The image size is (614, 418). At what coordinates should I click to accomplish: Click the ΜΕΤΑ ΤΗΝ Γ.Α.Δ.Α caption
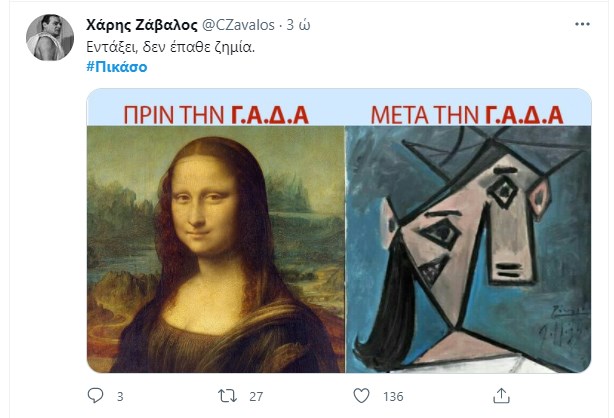point(467,115)
